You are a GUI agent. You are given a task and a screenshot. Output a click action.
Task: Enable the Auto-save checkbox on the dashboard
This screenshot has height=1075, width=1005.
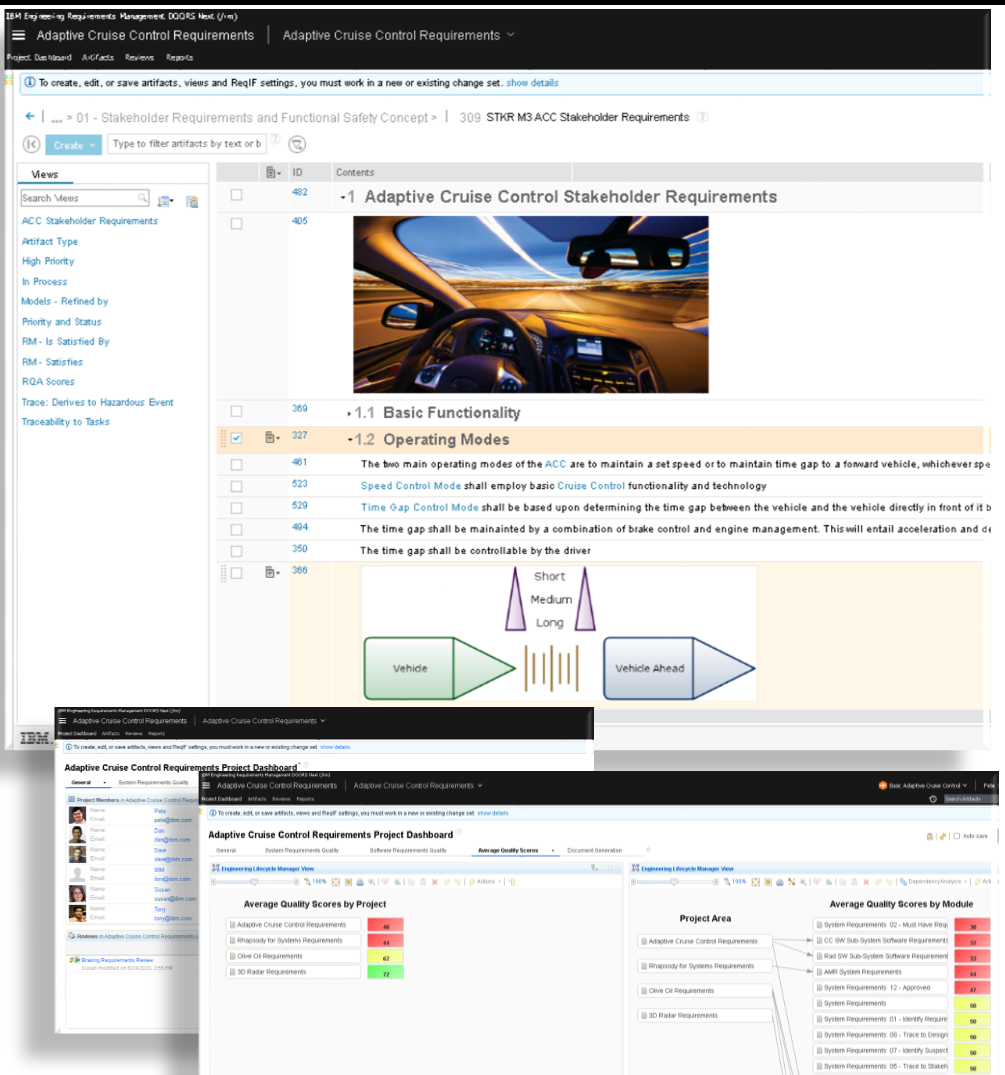pyautogui.click(x=957, y=836)
